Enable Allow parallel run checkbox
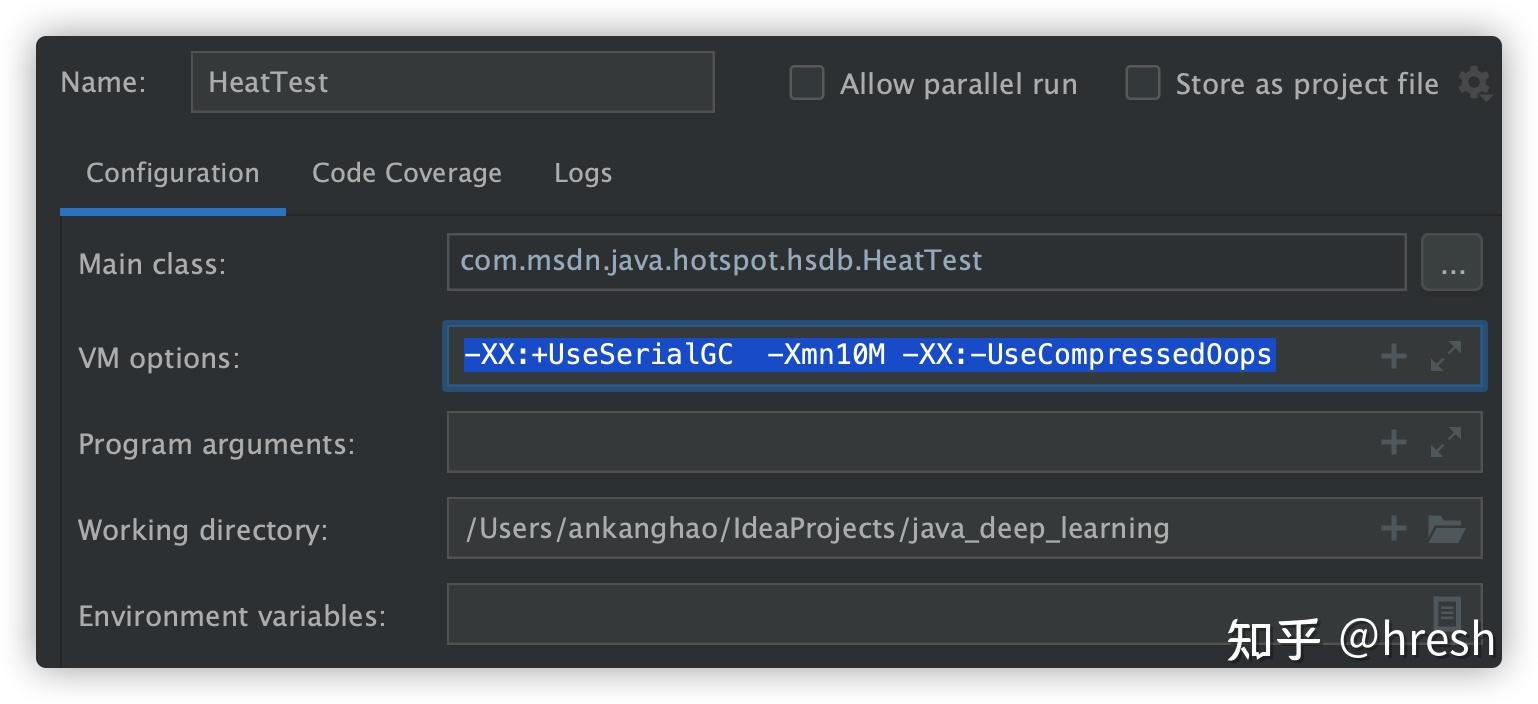Image resolution: width=1538 pixels, height=704 pixels. pos(807,83)
